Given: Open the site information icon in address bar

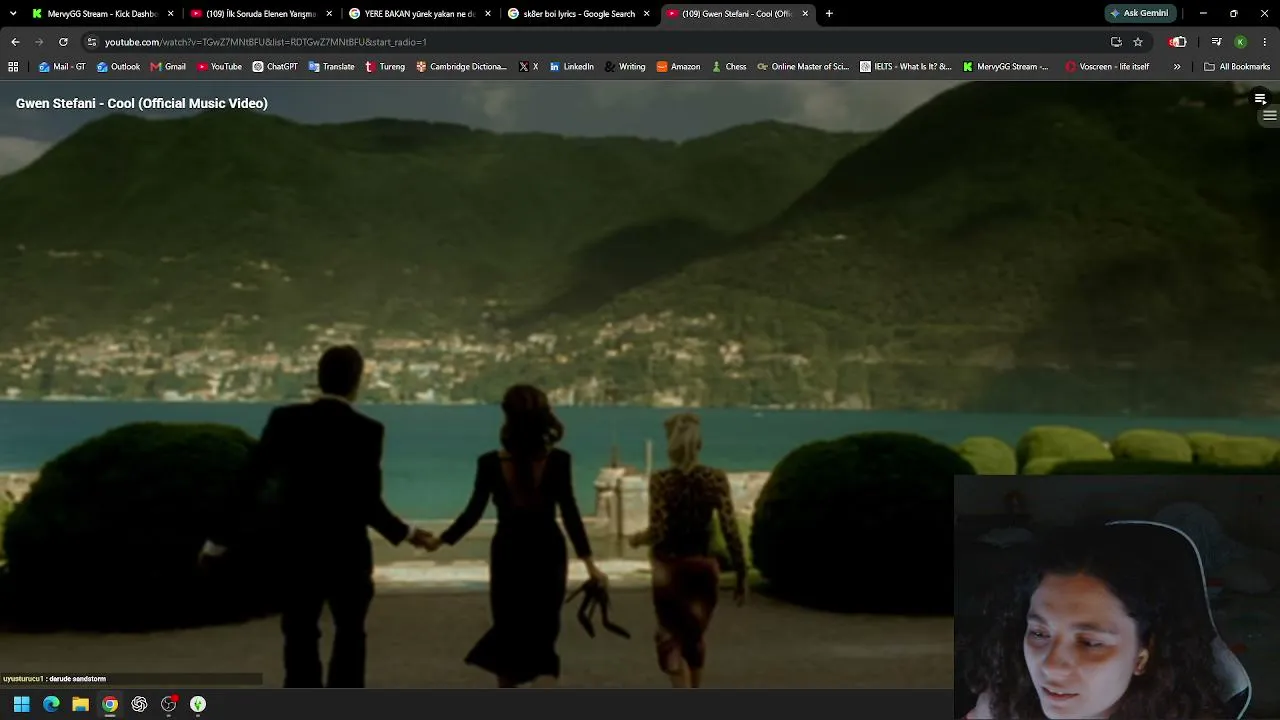Looking at the screenshot, I should pyautogui.click(x=91, y=42).
